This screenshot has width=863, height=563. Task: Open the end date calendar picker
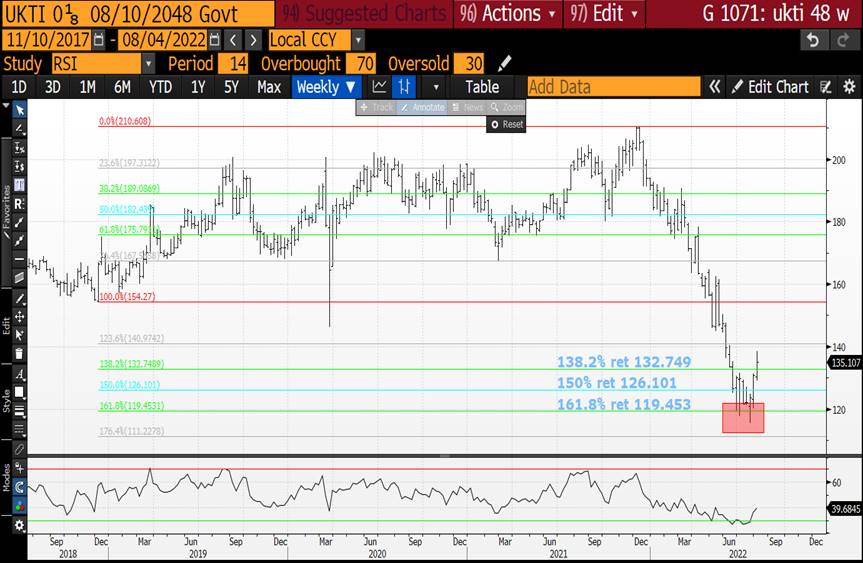tap(215, 40)
